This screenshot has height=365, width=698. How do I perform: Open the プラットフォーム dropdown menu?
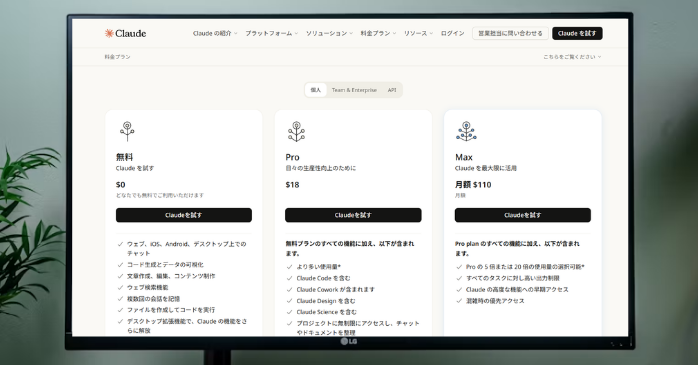[x=272, y=33]
